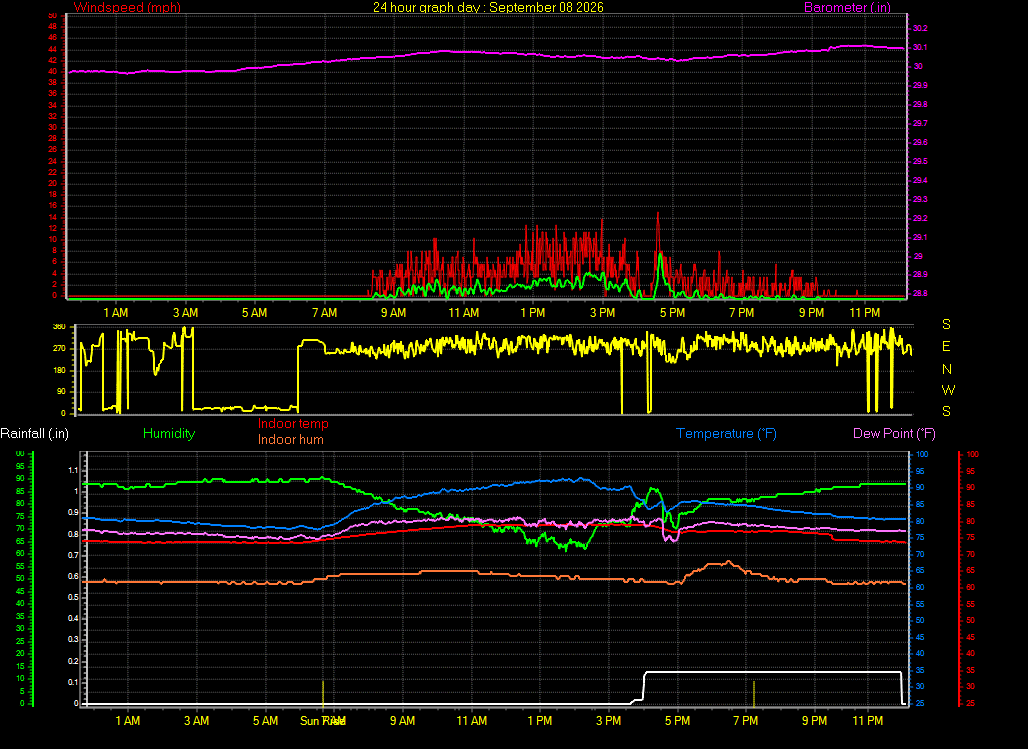Screen dimensions: 1028x749
Task: Click the "1.1" rainfall scale value
Action: point(73,470)
